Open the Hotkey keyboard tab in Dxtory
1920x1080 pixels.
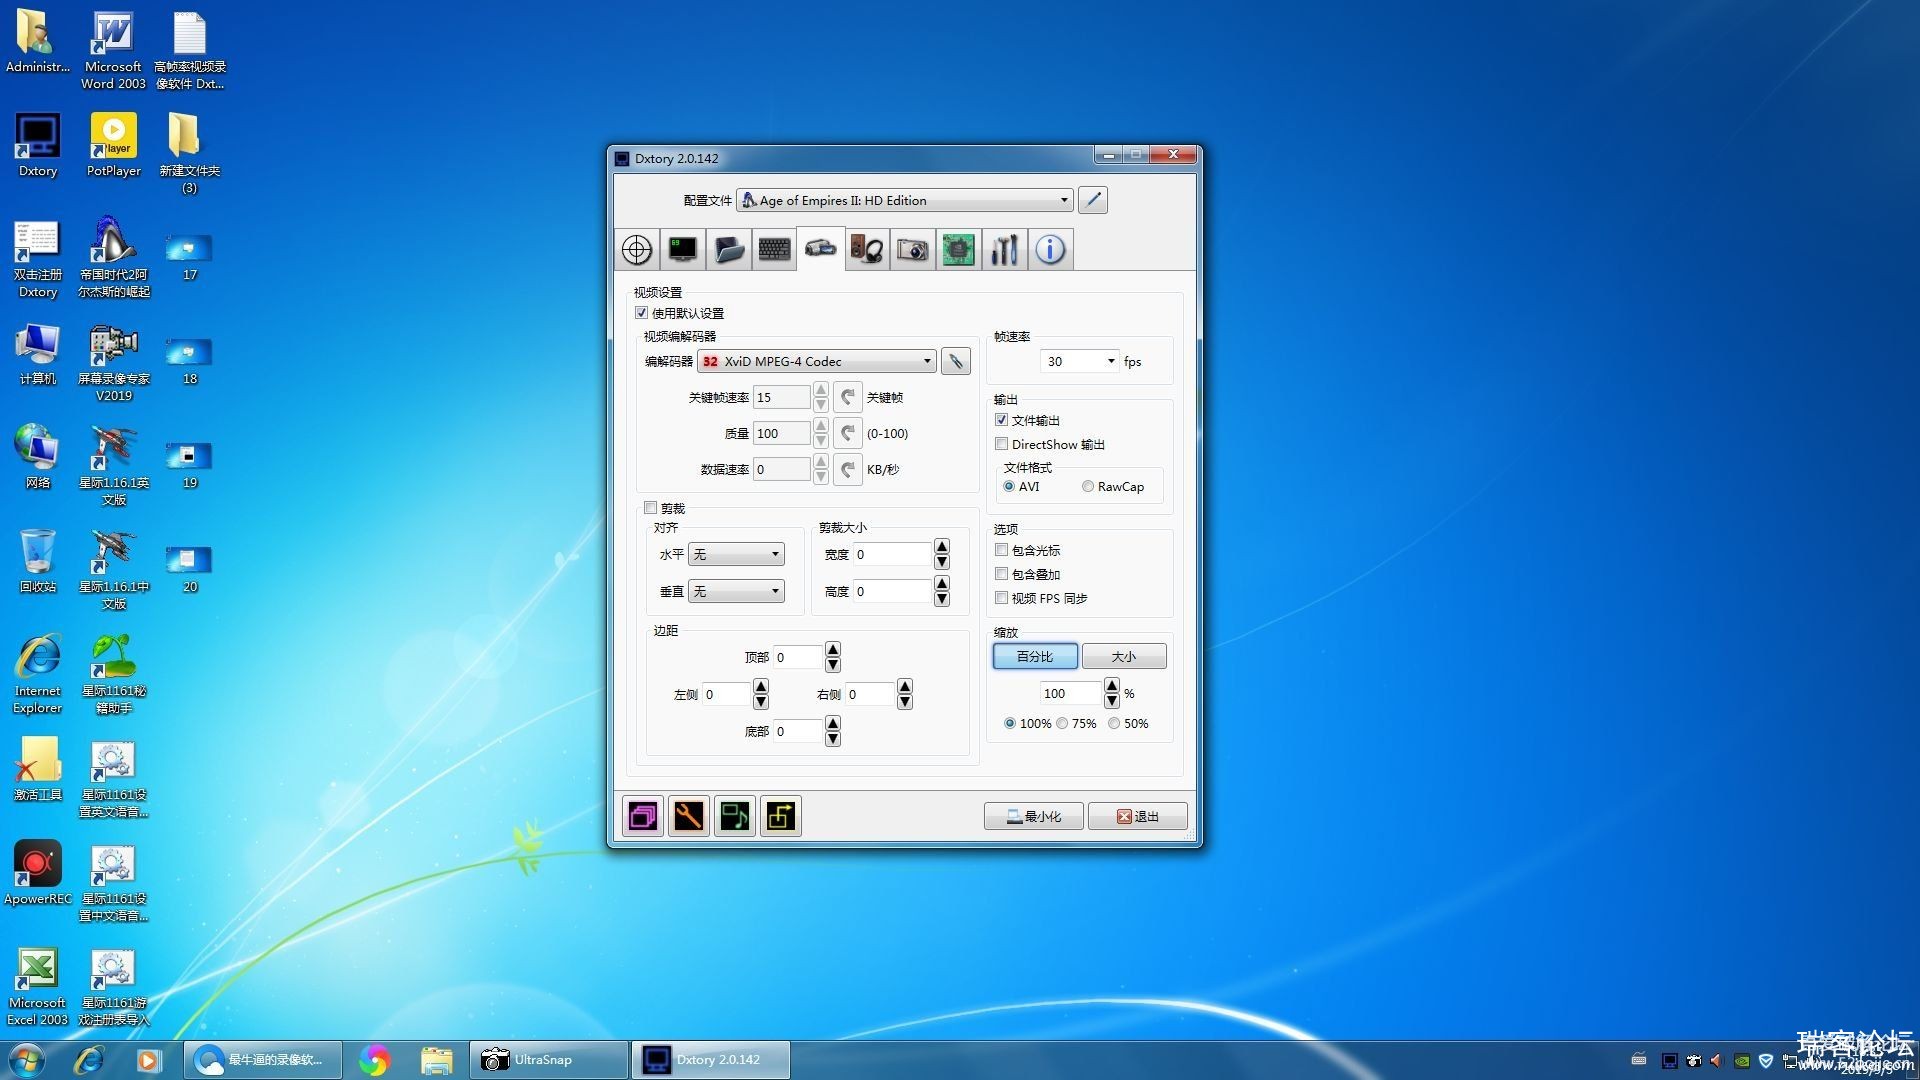775,249
